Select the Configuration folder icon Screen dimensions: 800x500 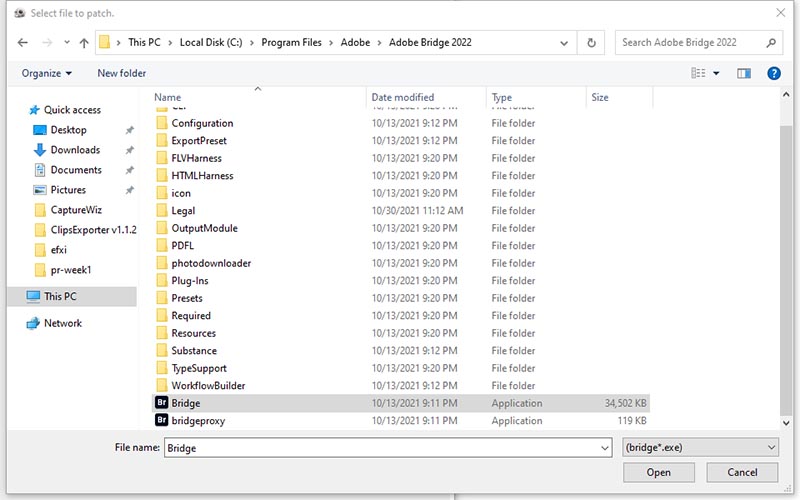coord(162,123)
